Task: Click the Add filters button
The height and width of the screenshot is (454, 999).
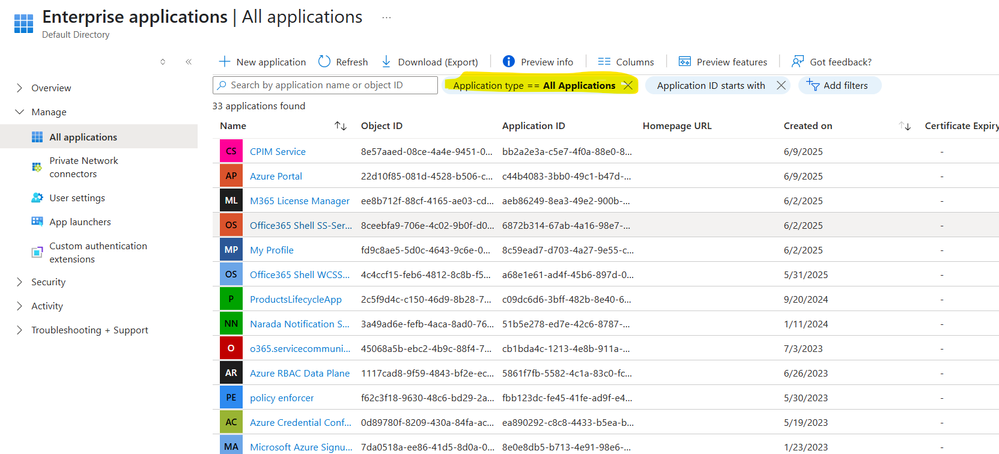Action: point(840,85)
